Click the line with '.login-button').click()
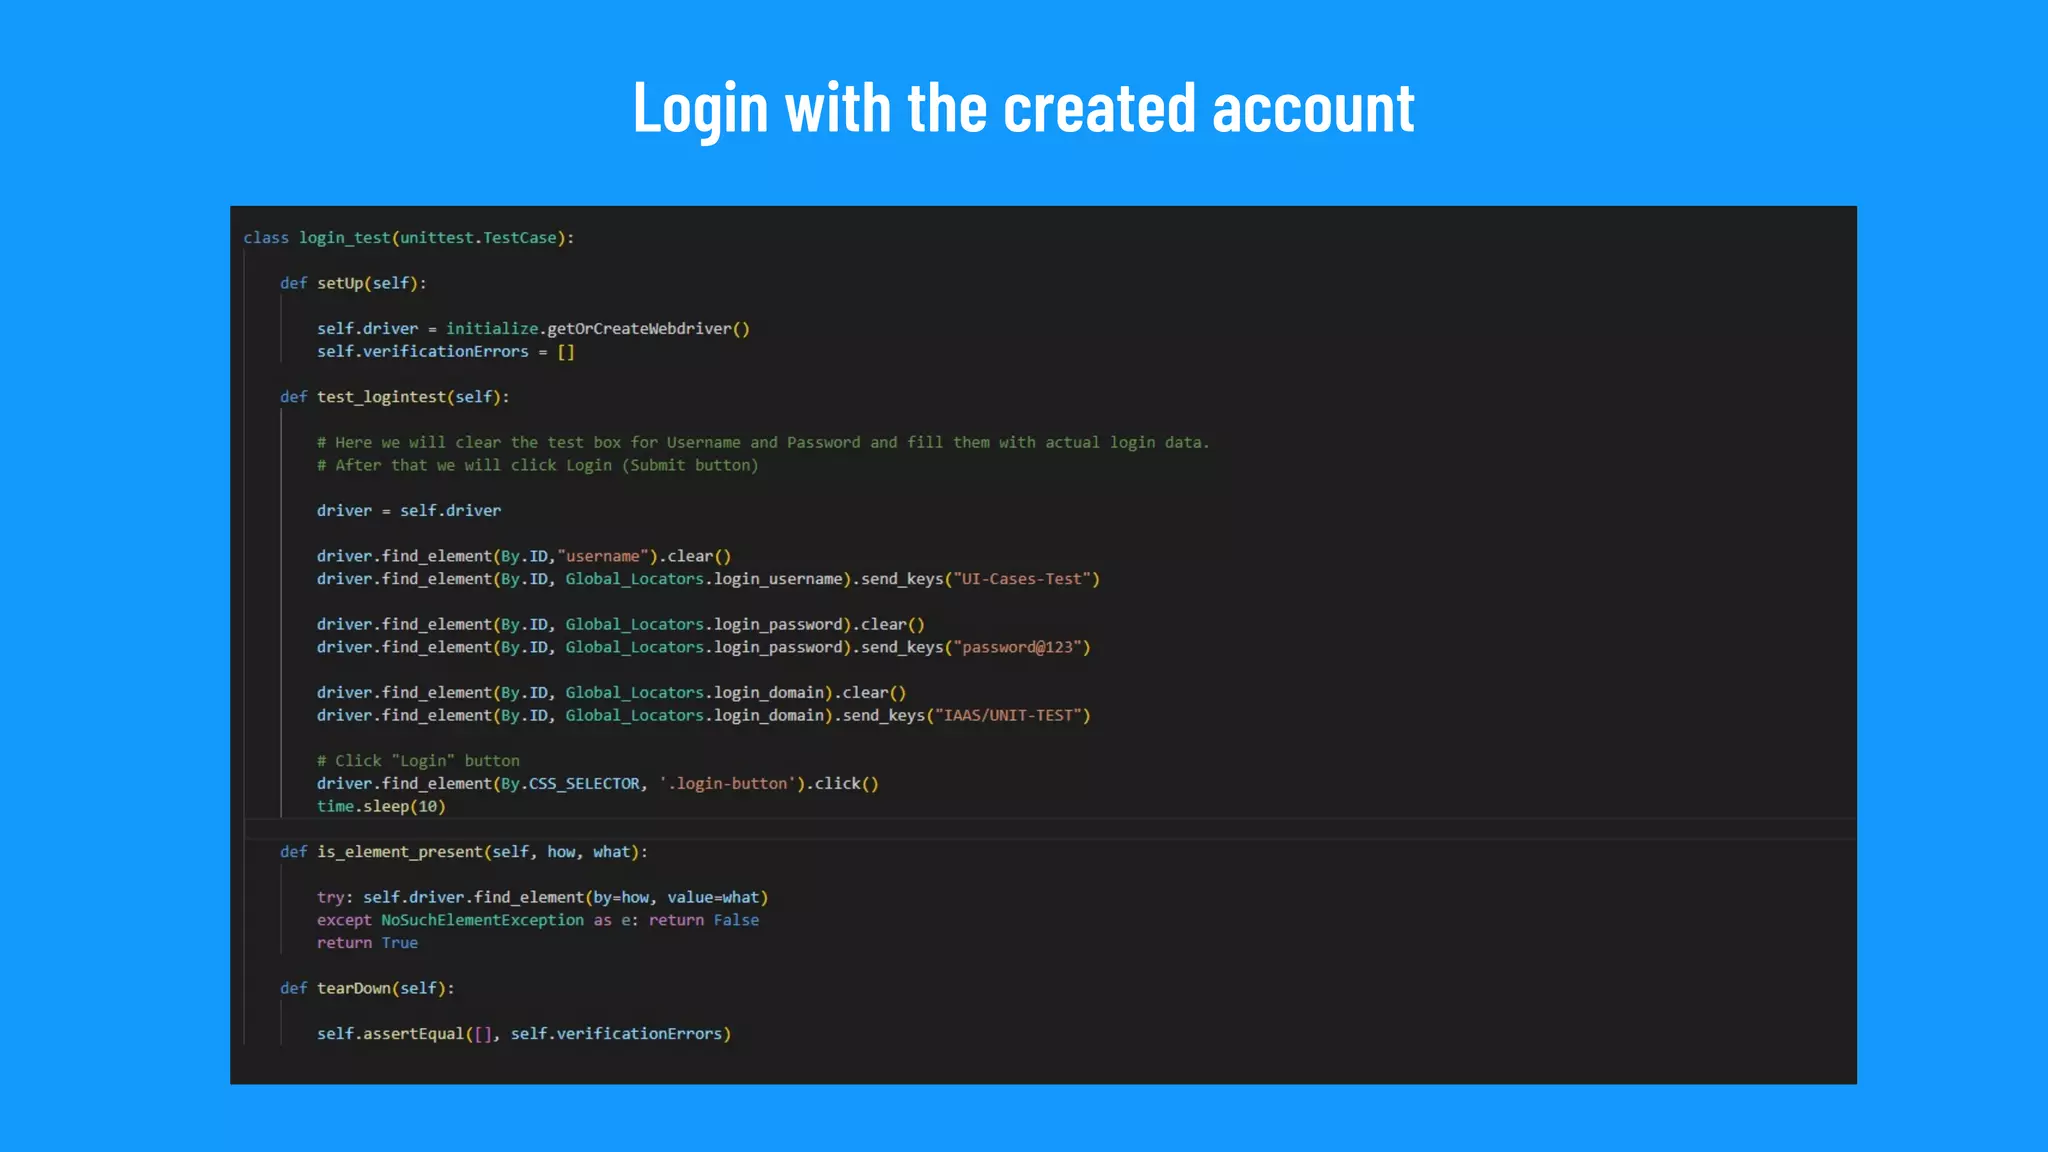2048x1152 pixels. pos(598,783)
